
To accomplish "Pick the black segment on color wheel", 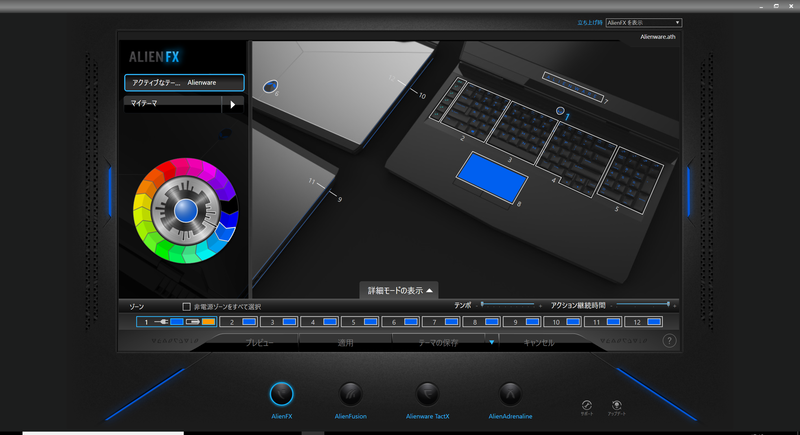I will [x=230, y=204].
